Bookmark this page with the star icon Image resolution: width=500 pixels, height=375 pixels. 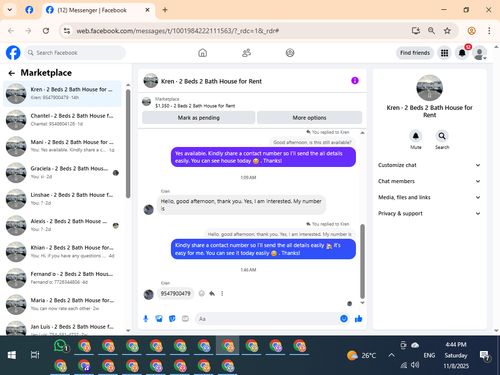pyautogui.click(x=447, y=31)
